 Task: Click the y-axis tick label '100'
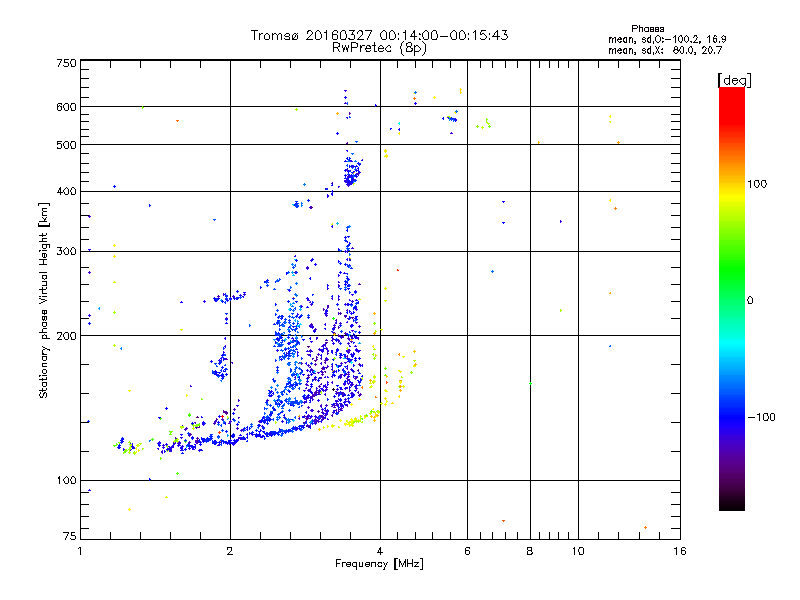[x=67, y=481]
